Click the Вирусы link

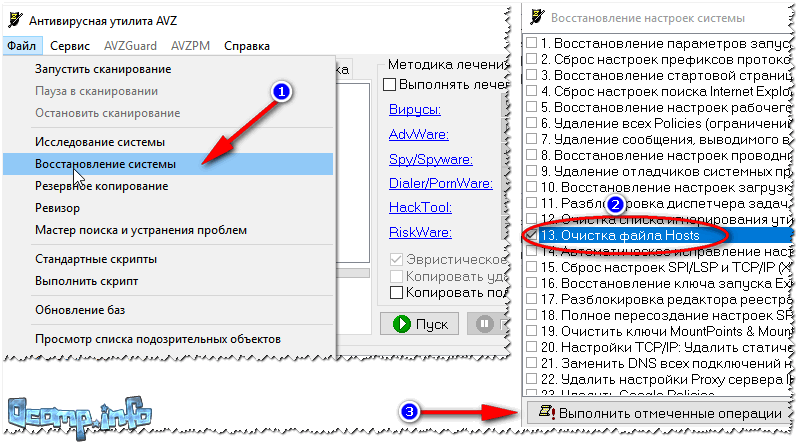[x=415, y=109]
